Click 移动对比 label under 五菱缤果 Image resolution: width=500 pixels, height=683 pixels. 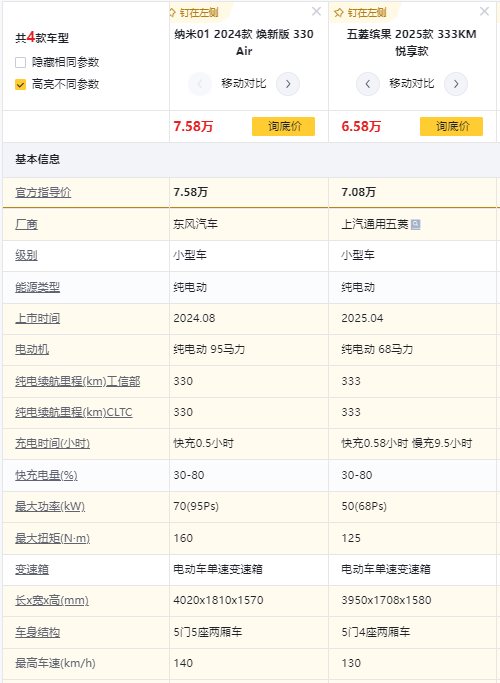pos(412,84)
